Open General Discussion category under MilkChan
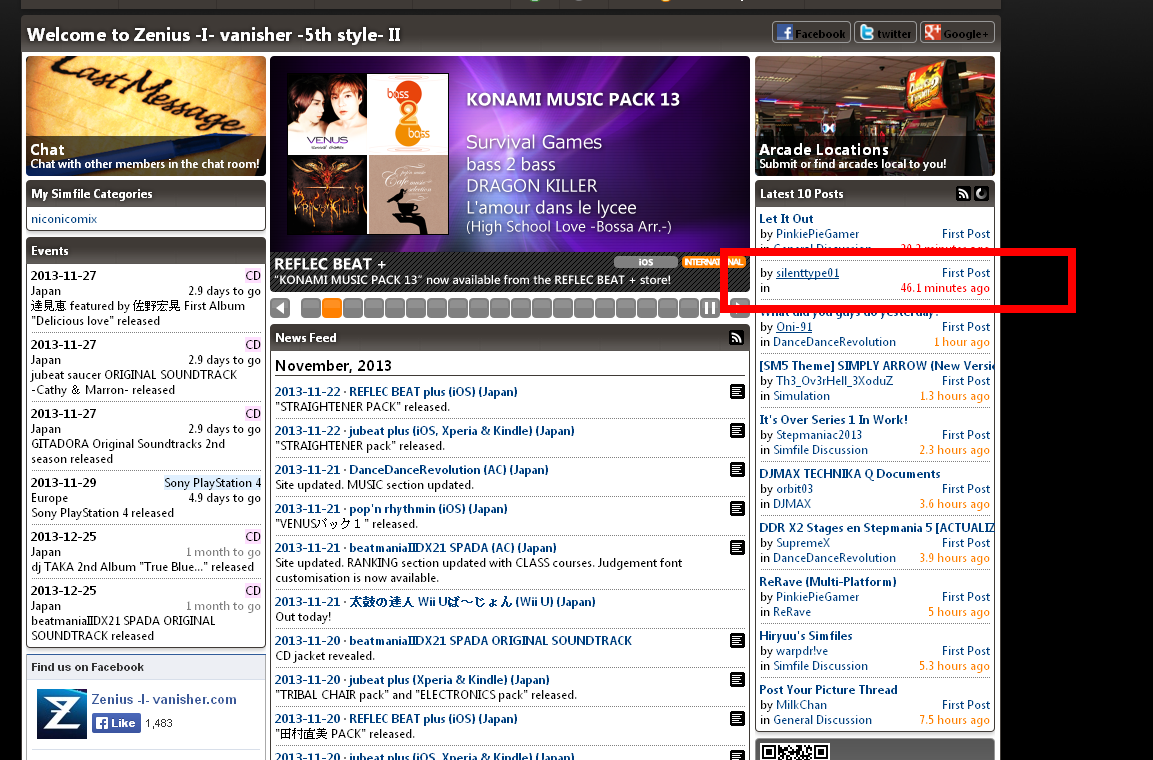 coord(822,720)
